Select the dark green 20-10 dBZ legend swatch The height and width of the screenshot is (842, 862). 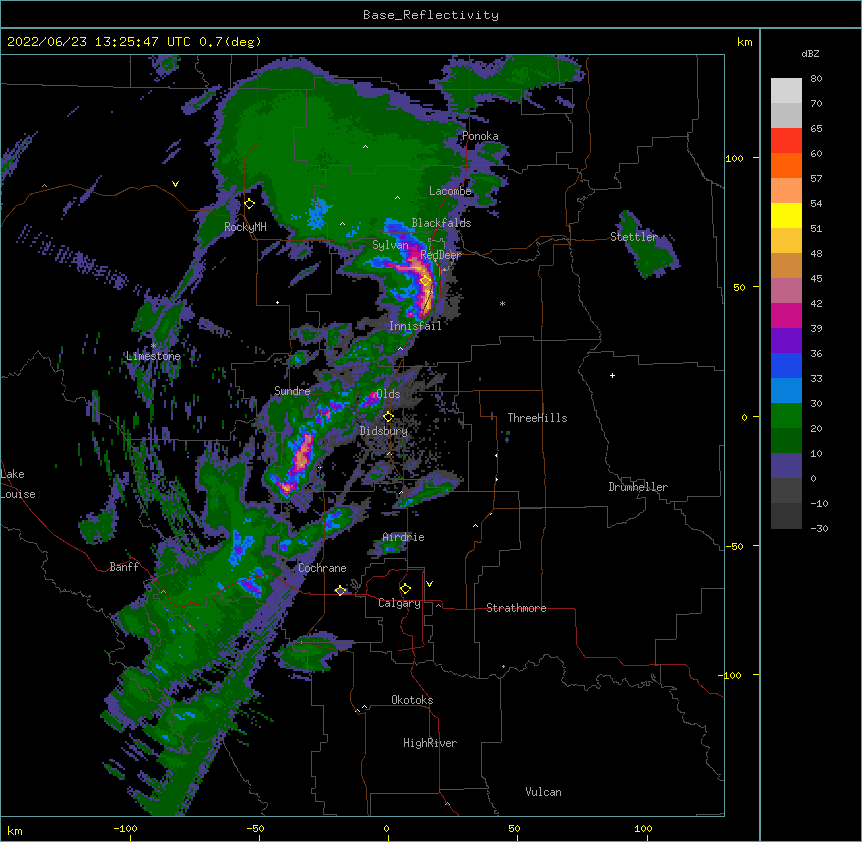tap(786, 441)
